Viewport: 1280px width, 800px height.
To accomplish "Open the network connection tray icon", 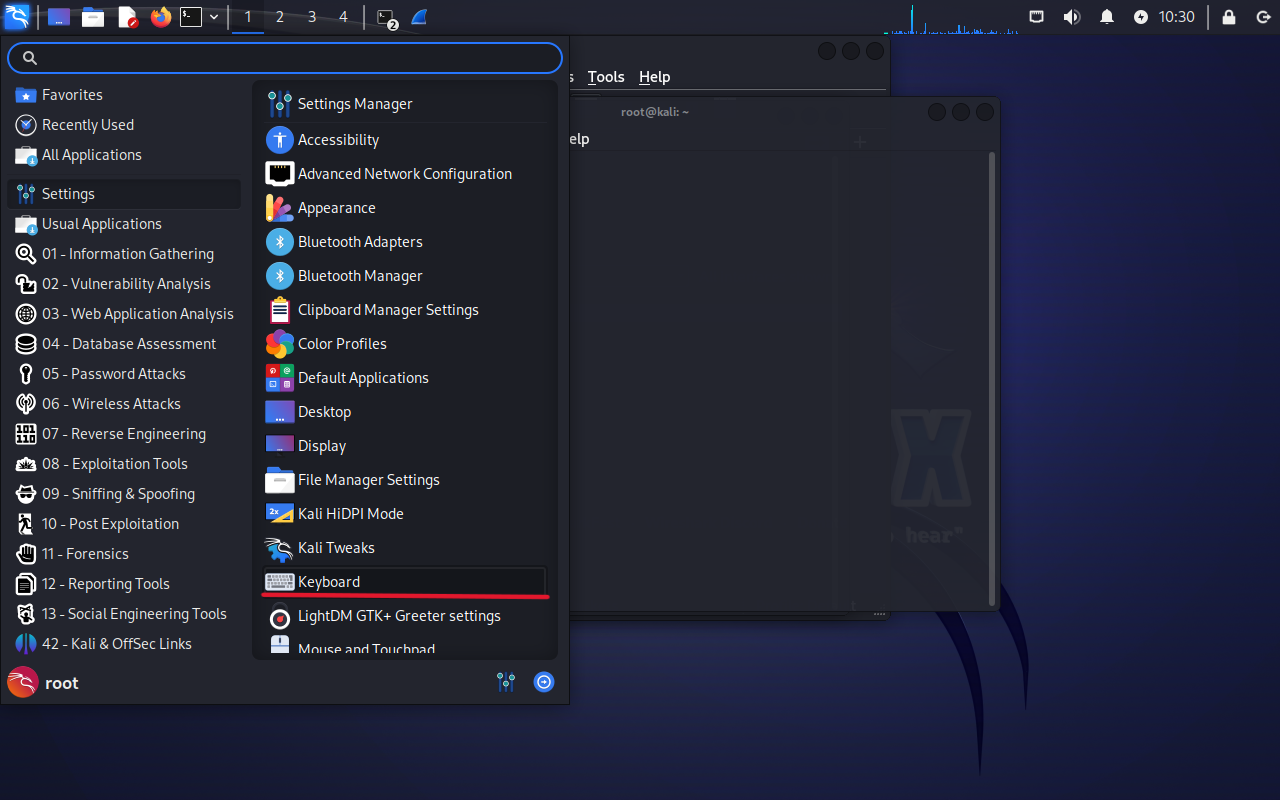I will pyautogui.click(x=1037, y=17).
